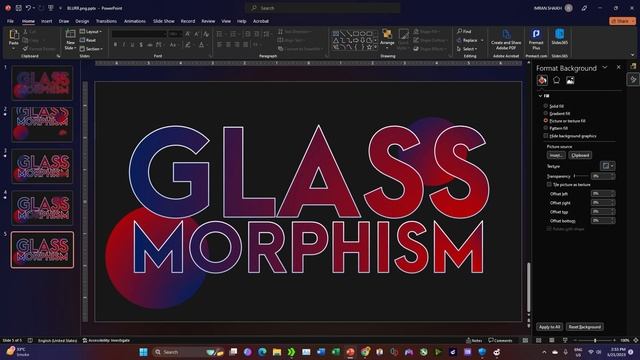Open the Design ribbon tab
Image resolution: width=640 pixels, height=360 pixels.
[x=82, y=21]
